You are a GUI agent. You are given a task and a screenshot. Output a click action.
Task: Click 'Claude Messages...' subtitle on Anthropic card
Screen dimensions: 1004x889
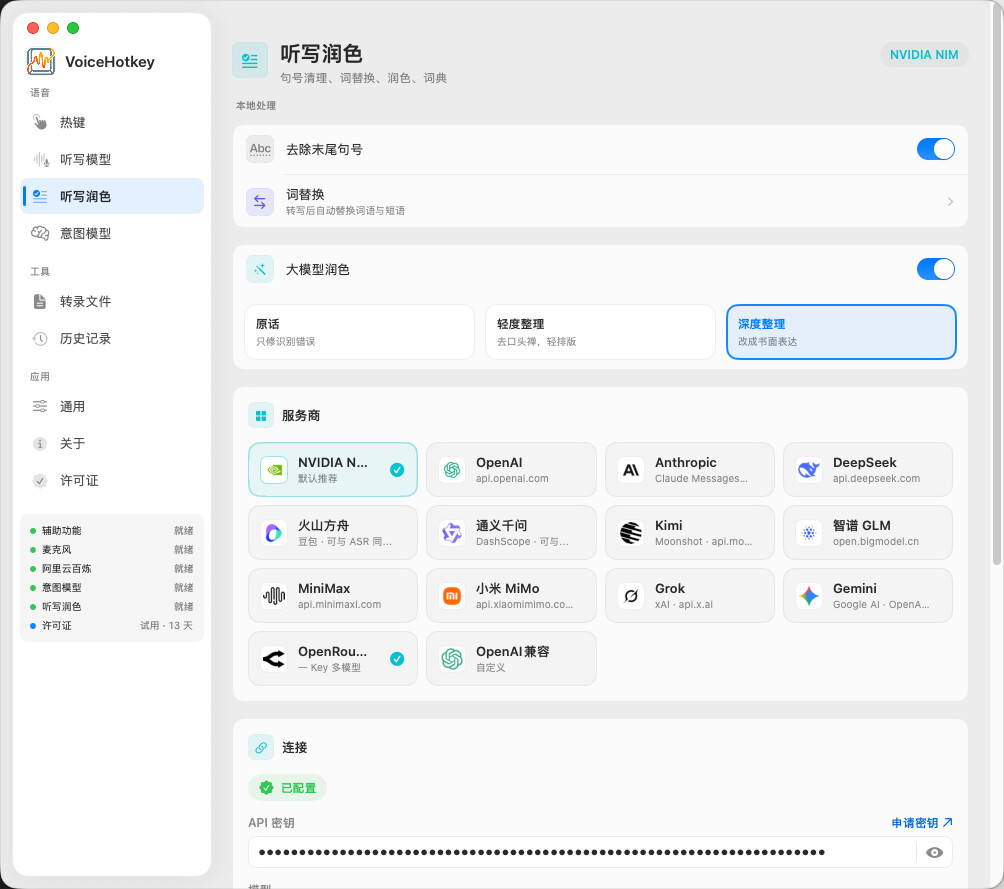click(x=701, y=478)
